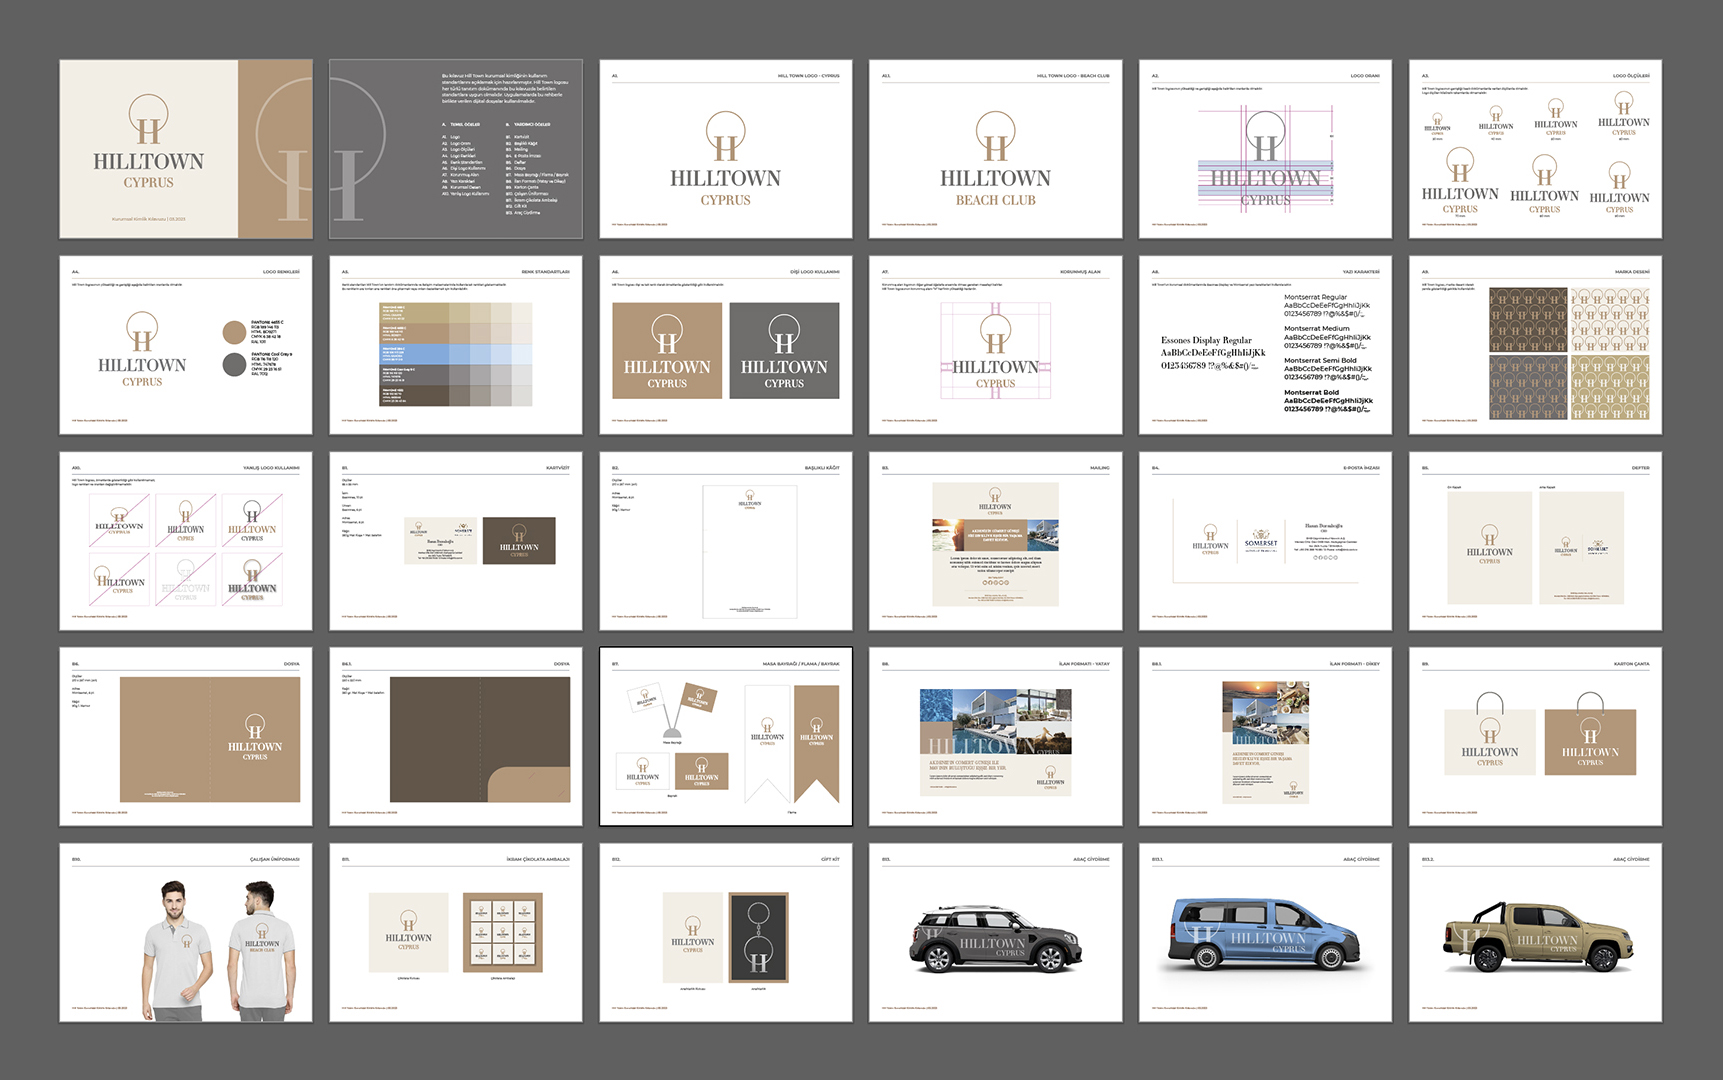Image resolution: width=1723 pixels, height=1080 pixels.
Task: Open the color standards palette page
Action: (455, 345)
